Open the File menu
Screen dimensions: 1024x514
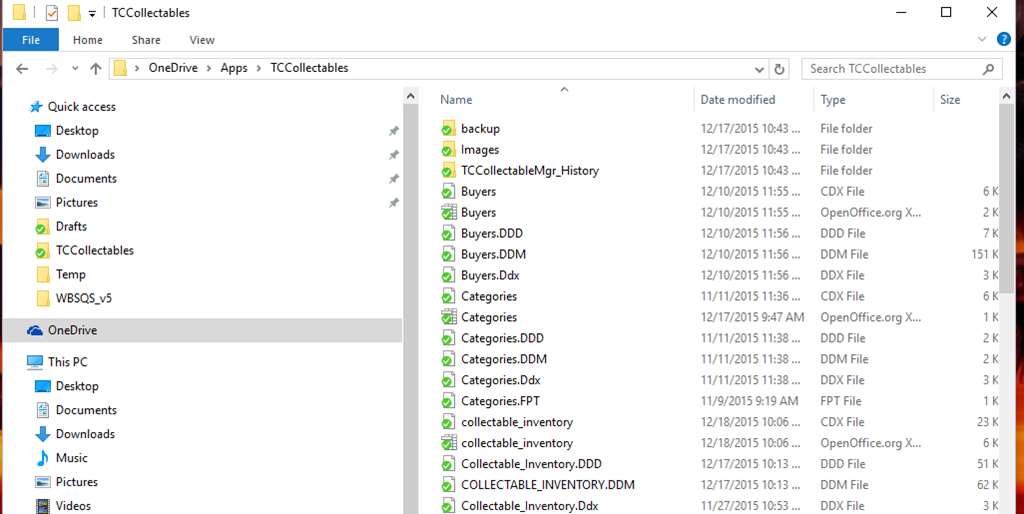pos(31,40)
